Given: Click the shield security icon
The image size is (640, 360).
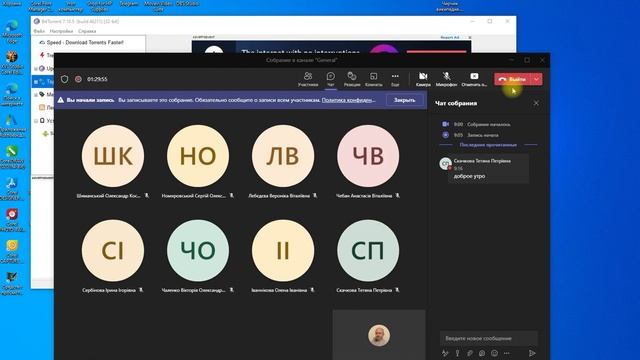Looking at the screenshot, I should 64,79.
